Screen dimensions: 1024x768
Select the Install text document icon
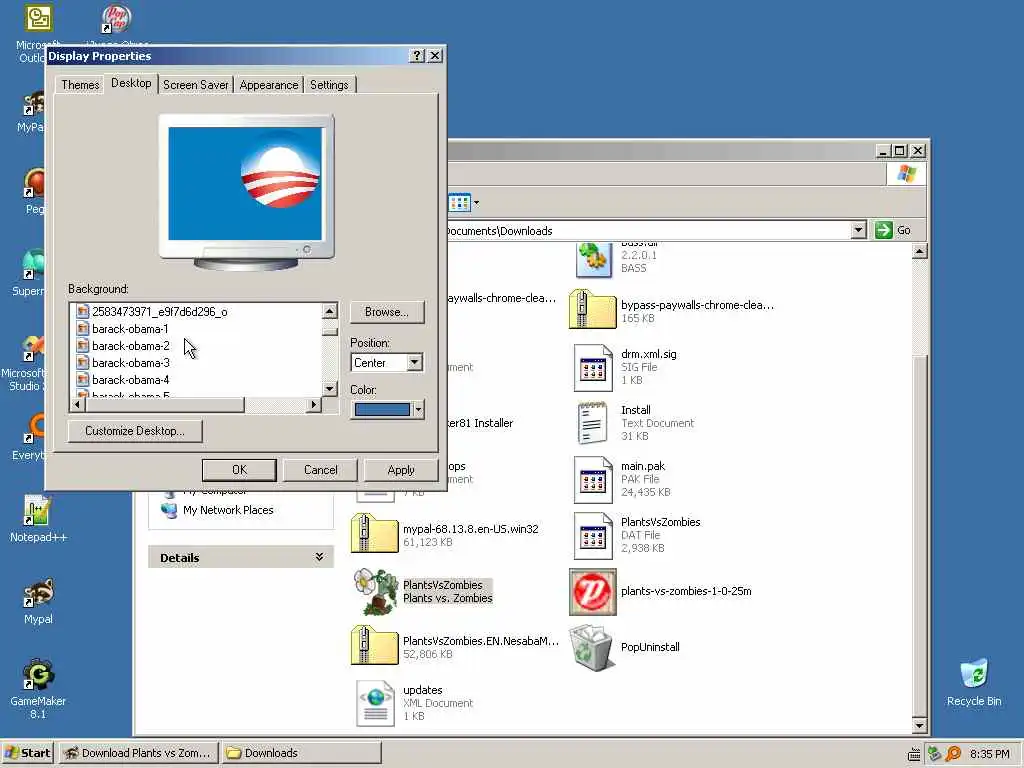tap(592, 423)
